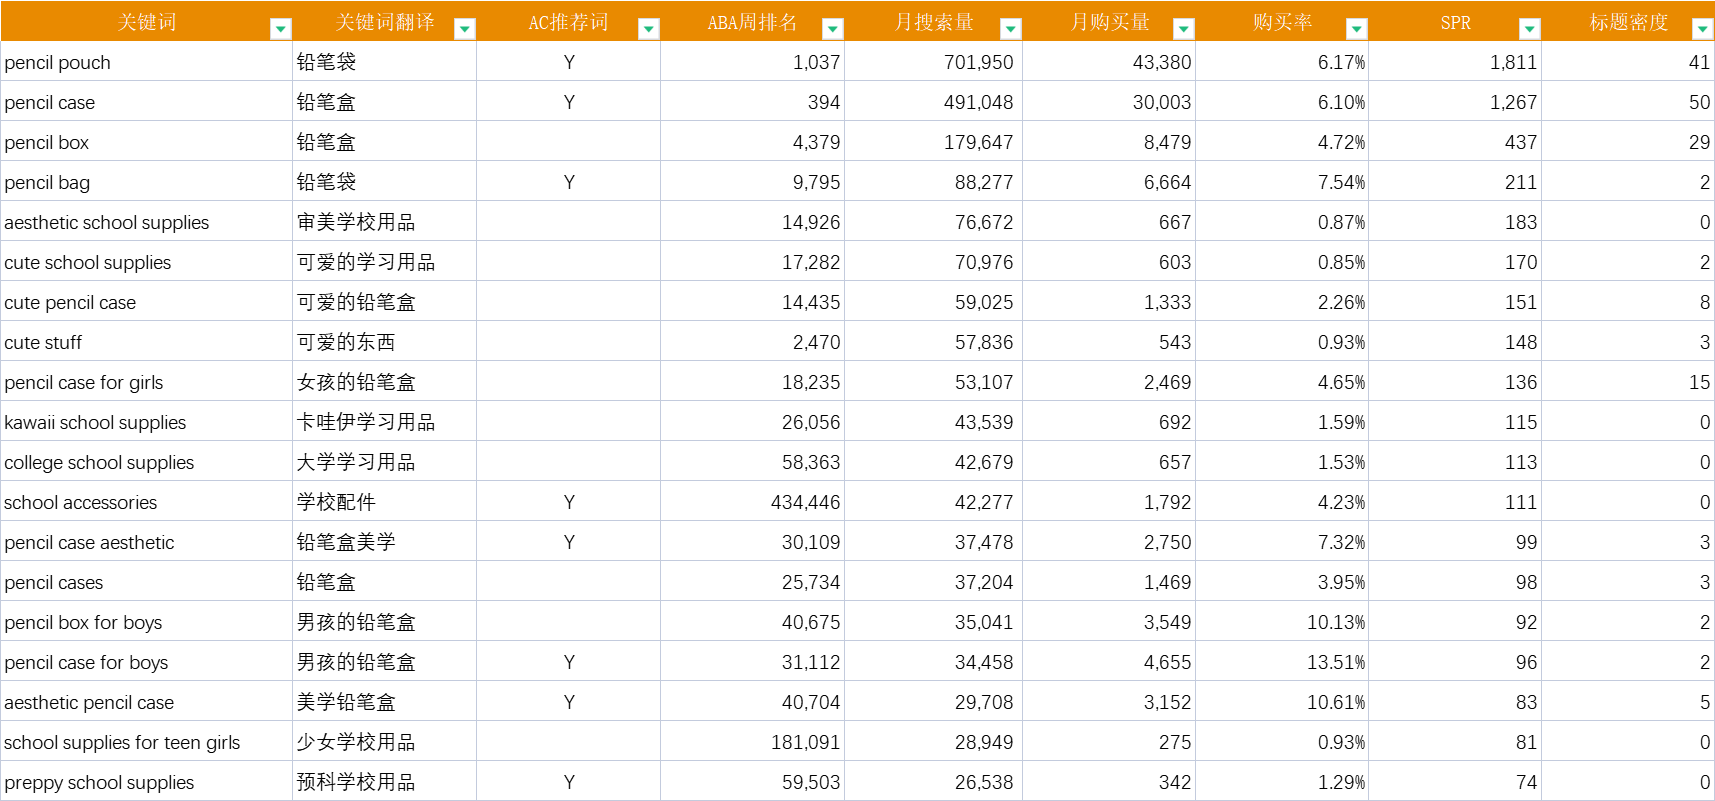Click the translation cell 少女学校用品
1715x801 pixels.
point(384,742)
